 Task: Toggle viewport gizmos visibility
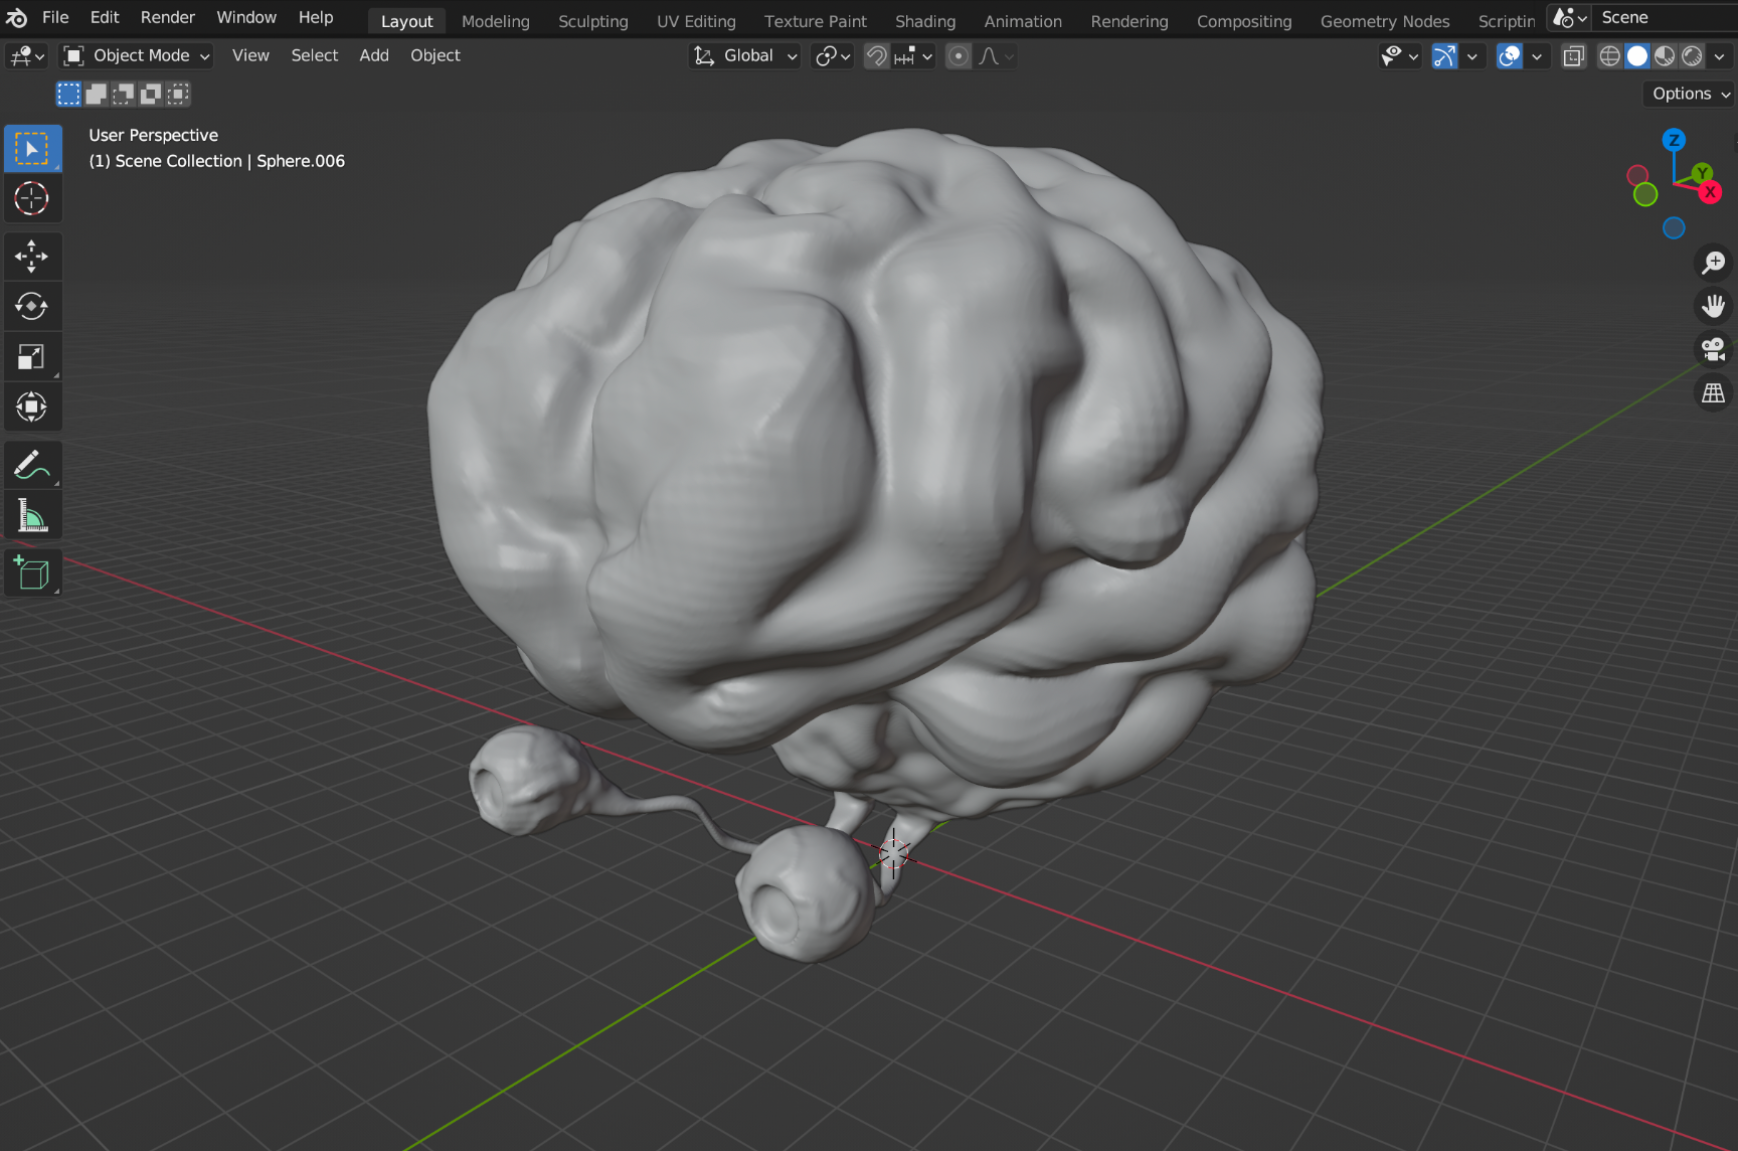click(x=1444, y=56)
